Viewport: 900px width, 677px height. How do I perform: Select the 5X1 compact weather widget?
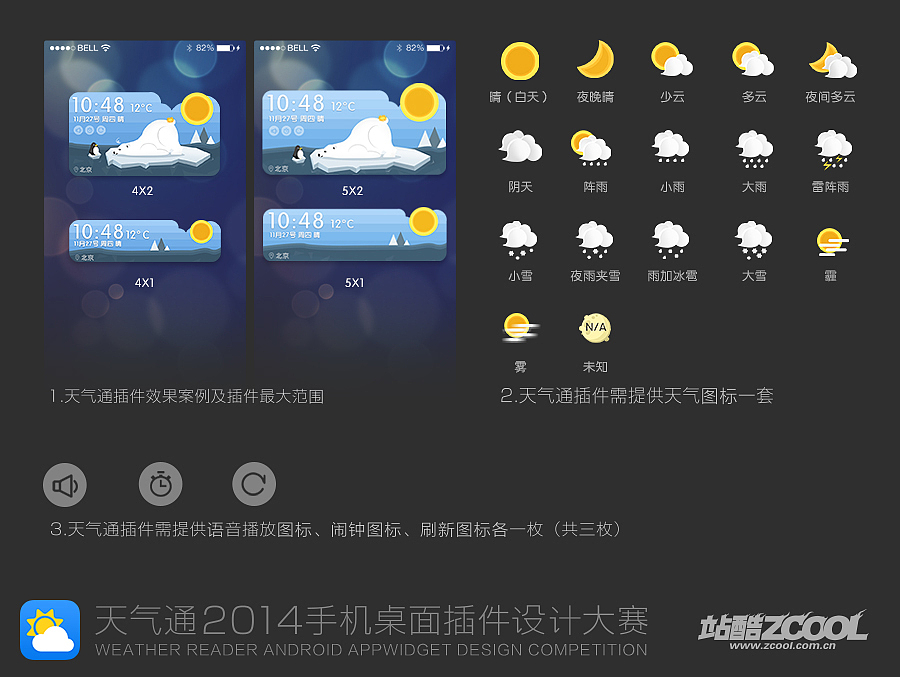[354, 235]
